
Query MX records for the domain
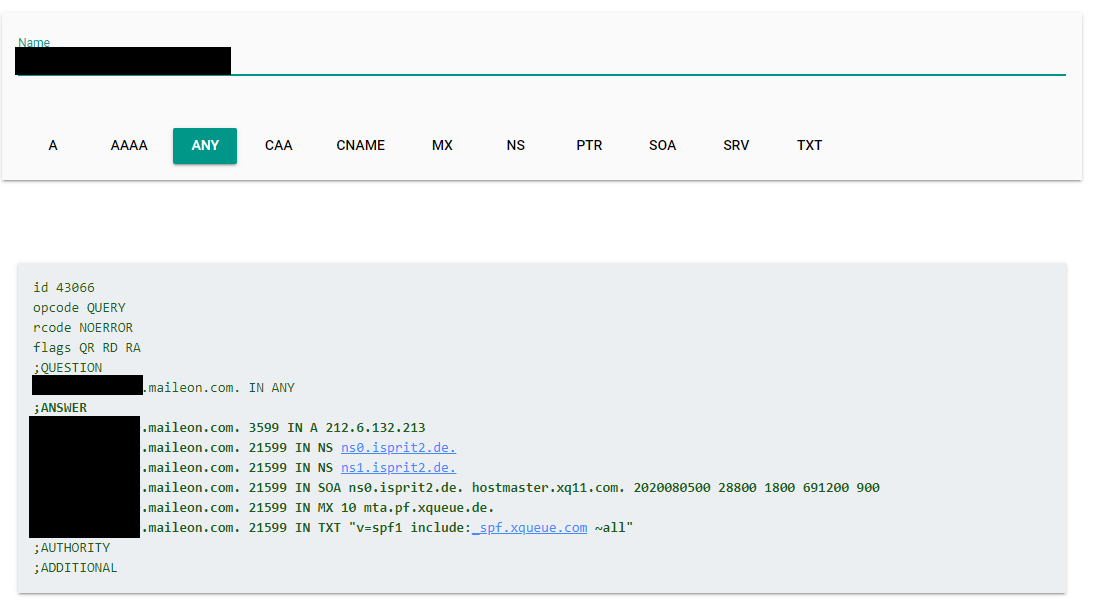tap(442, 145)
